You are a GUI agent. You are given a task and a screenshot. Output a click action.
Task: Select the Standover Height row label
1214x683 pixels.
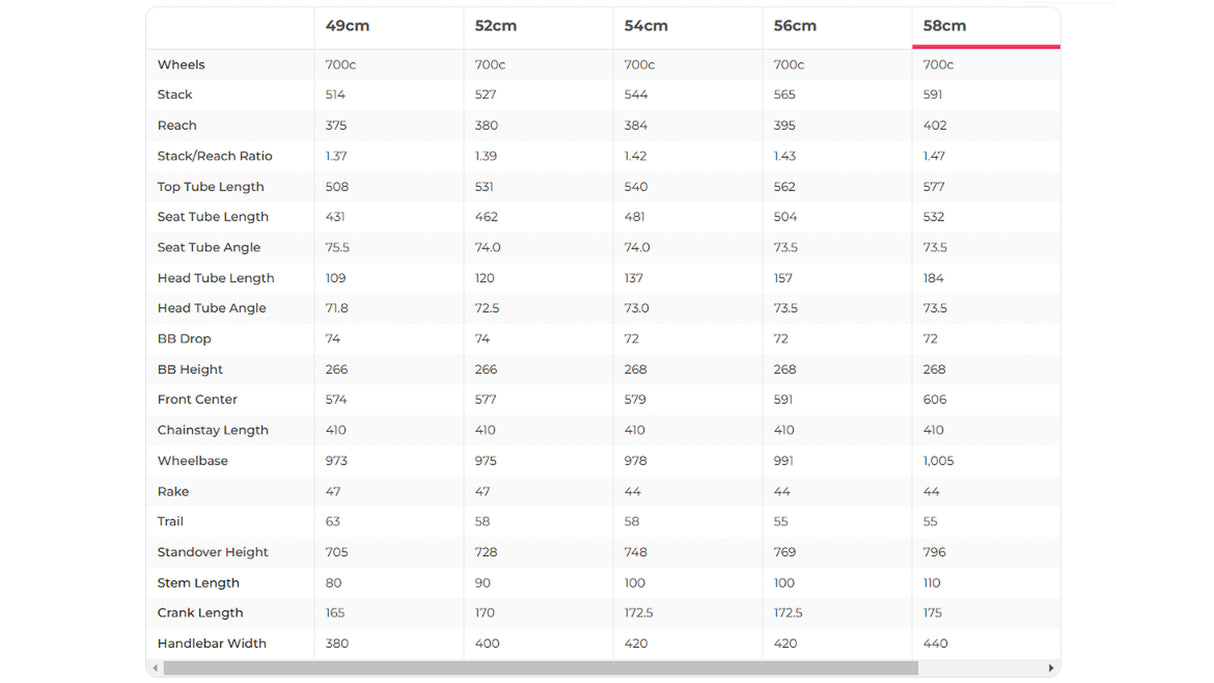213,552
